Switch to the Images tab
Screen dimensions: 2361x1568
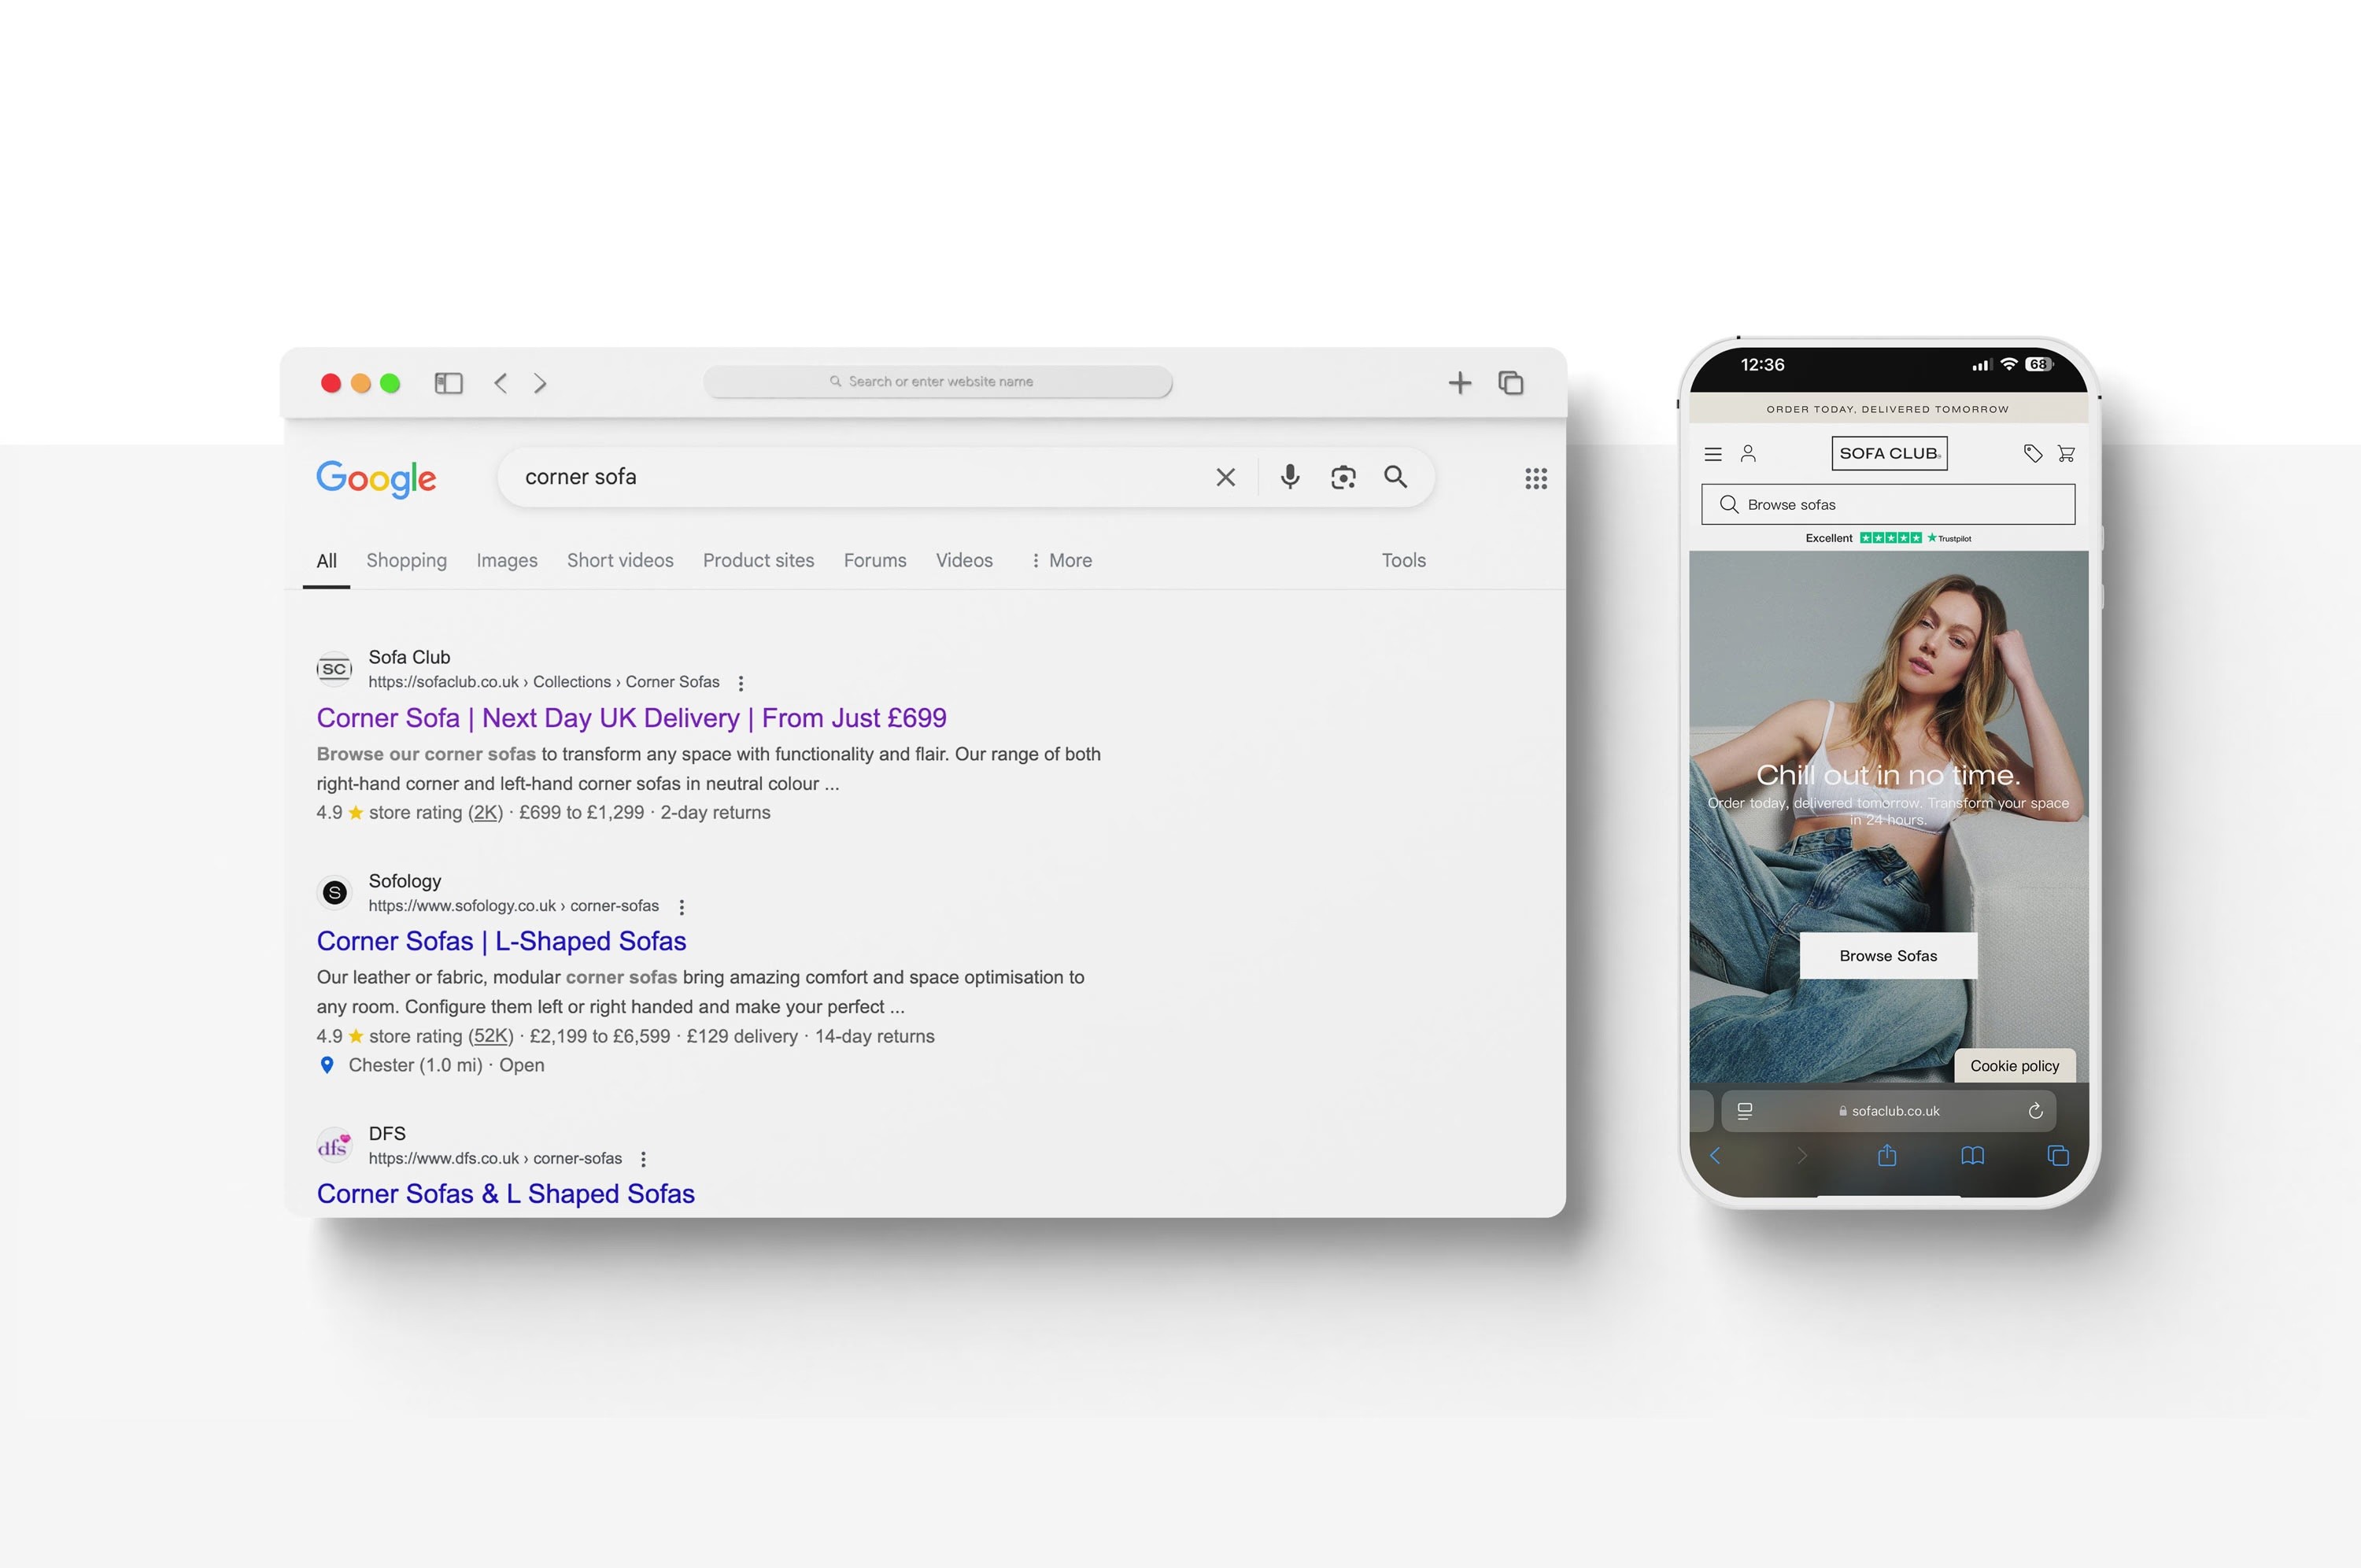[x=507, y=561]
